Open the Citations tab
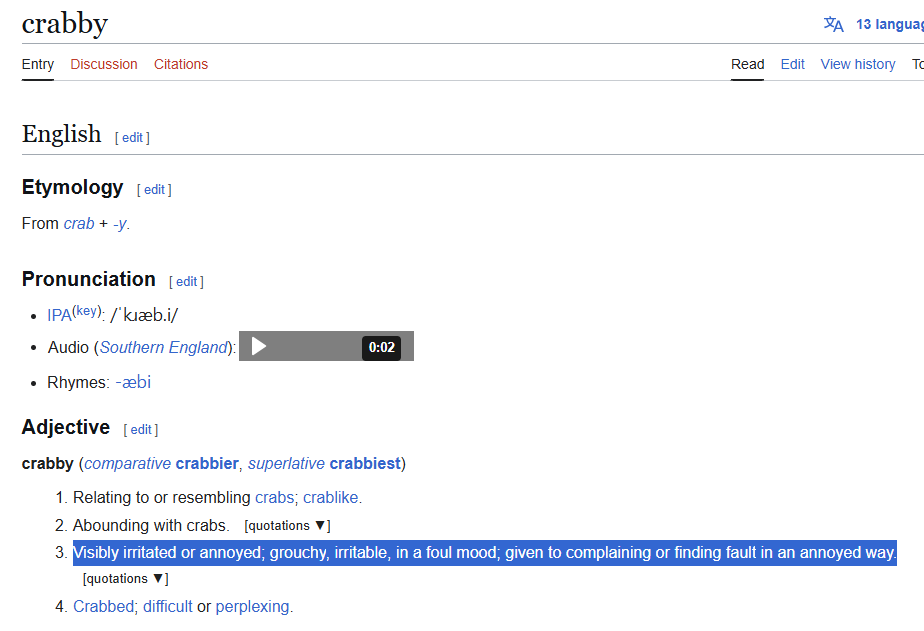This screenshot has width=924, height=631. [x=181, y=64]
